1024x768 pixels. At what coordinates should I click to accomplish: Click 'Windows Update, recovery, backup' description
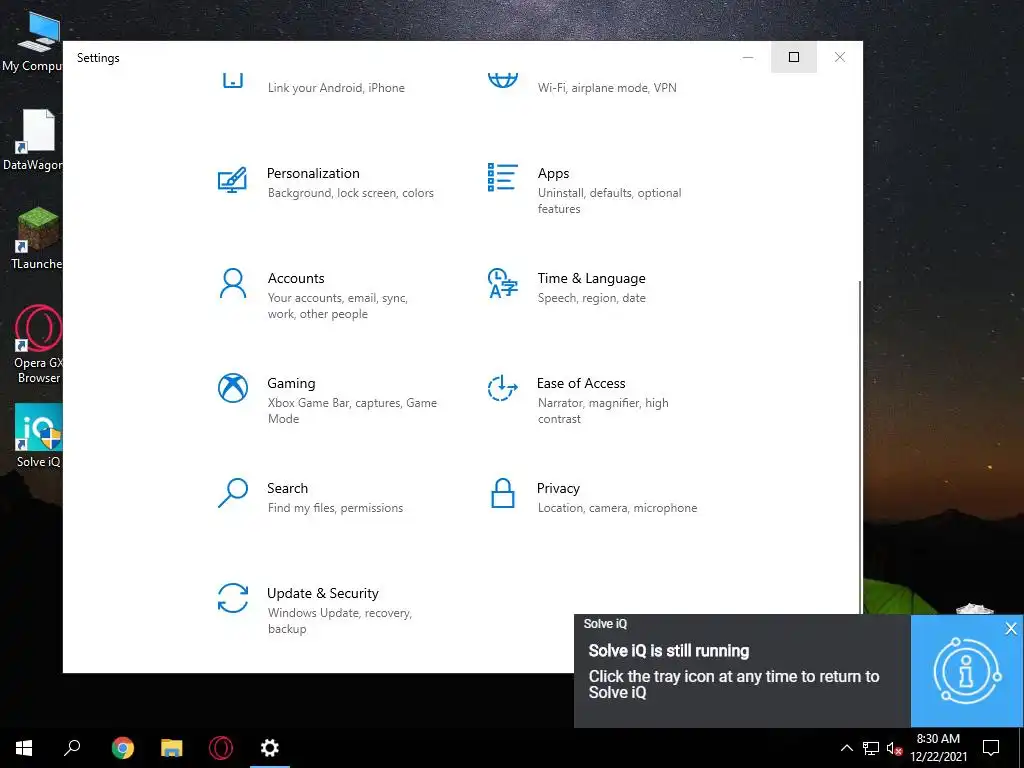coord(340,620)
